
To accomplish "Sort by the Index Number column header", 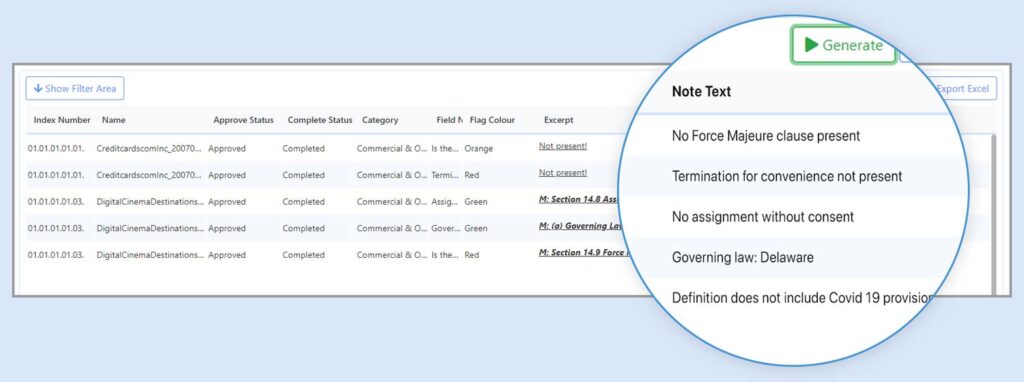I will point(62,120).
